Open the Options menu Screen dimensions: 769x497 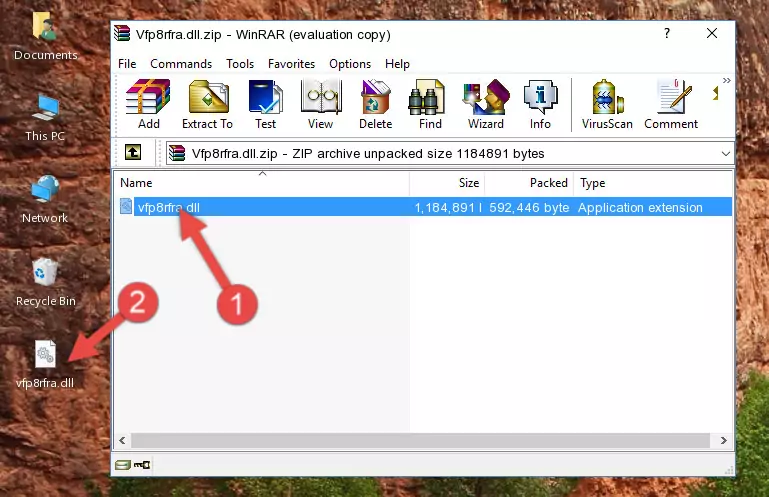point(350,64)
